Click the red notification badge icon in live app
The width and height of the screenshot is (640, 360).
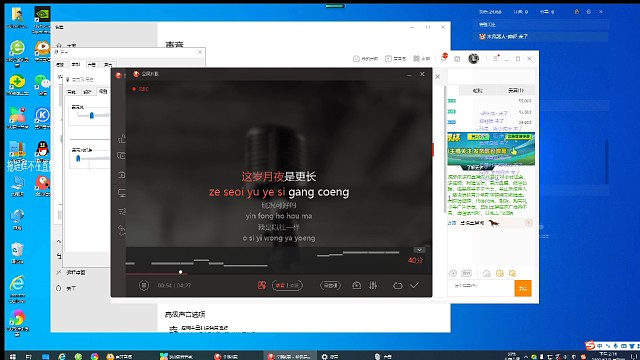tap(444, 58)
